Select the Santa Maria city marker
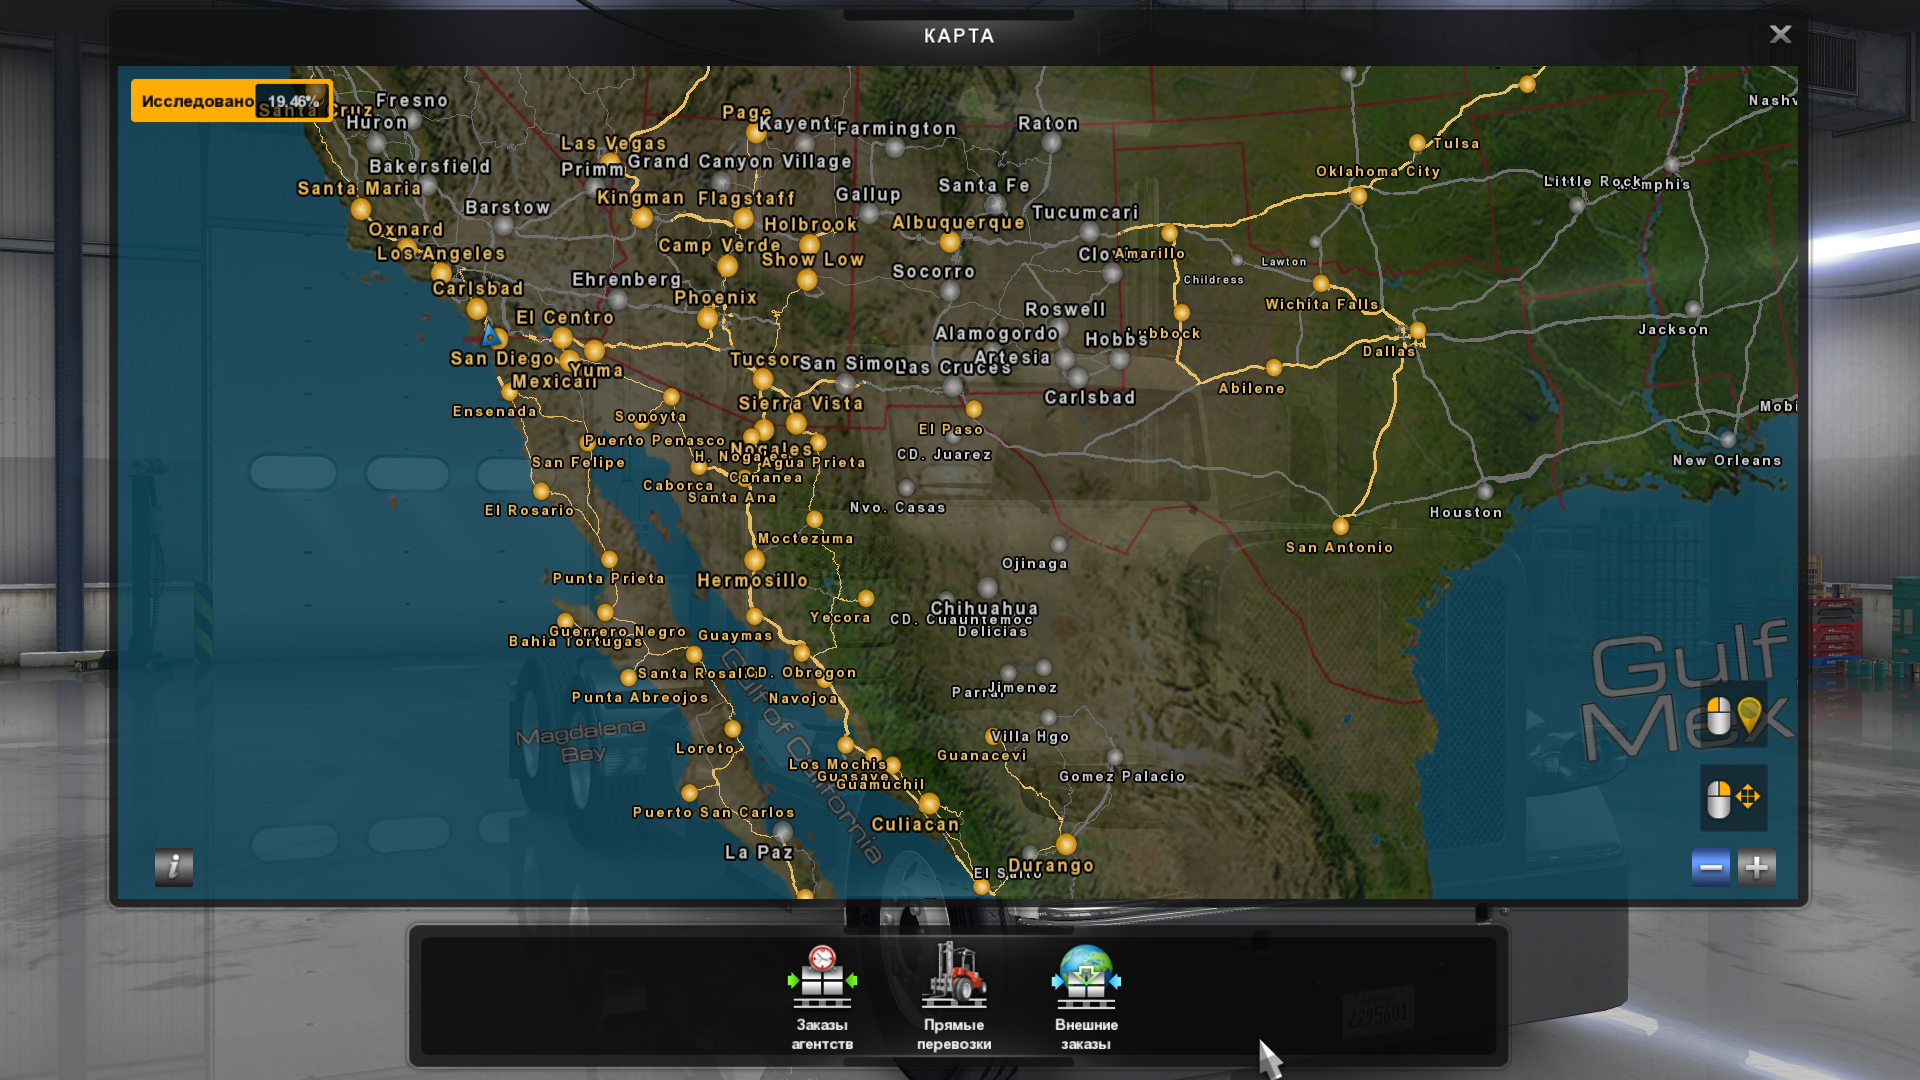 (361, 209)
